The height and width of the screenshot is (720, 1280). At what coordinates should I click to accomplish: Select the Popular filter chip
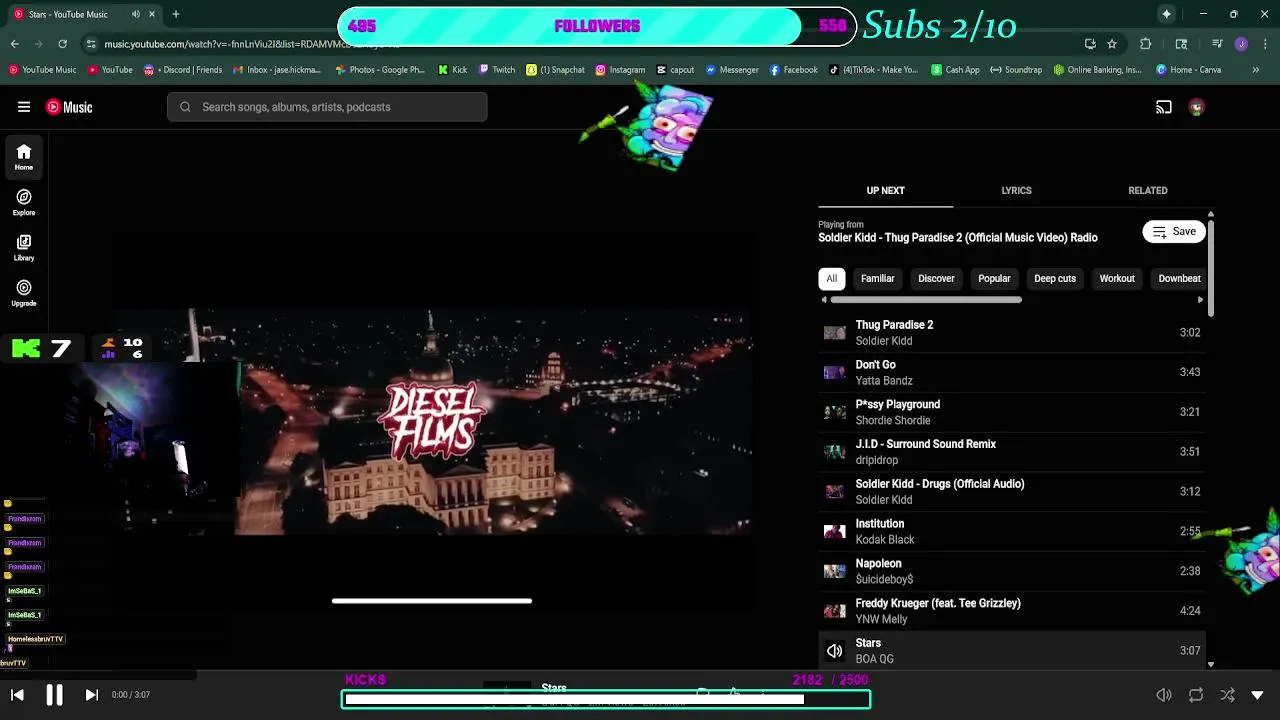[994, 278]
